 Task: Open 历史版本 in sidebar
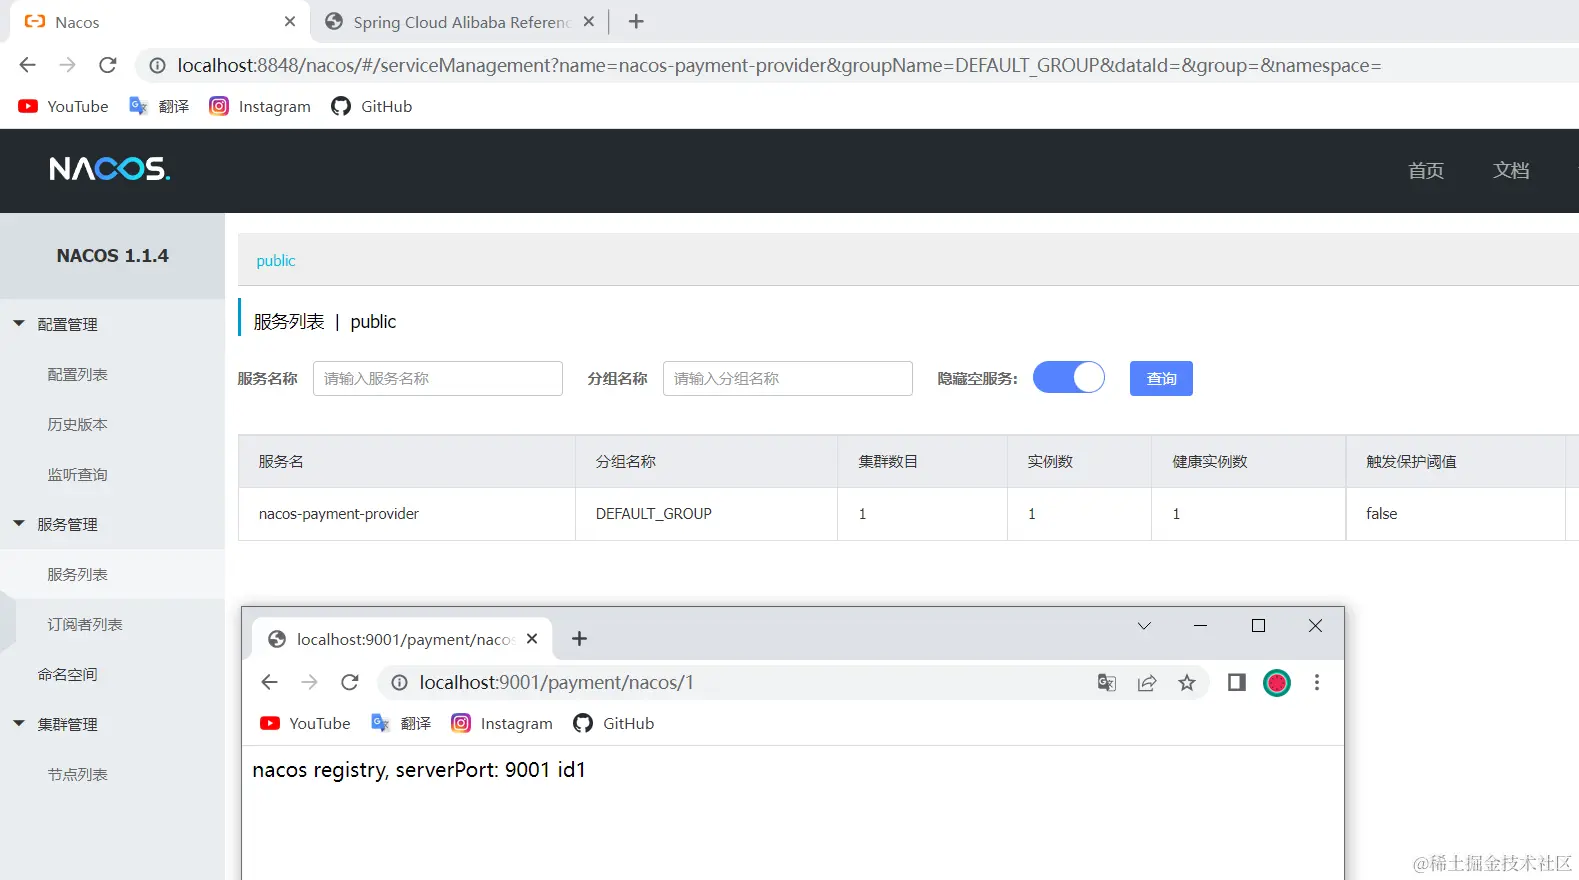click(77, 424)
